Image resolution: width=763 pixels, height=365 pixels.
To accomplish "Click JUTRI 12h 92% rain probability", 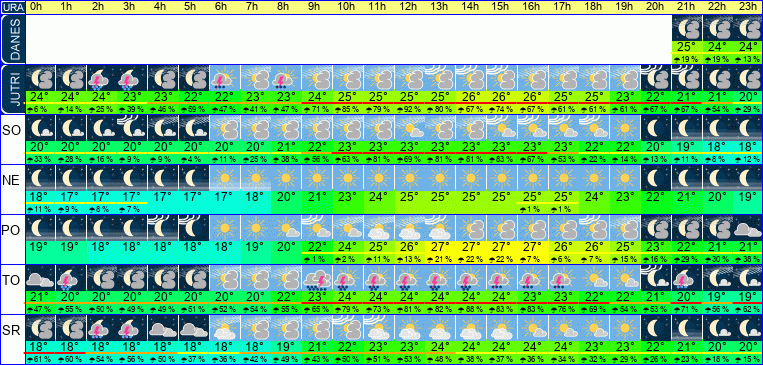I will click(x=409, y=110).
